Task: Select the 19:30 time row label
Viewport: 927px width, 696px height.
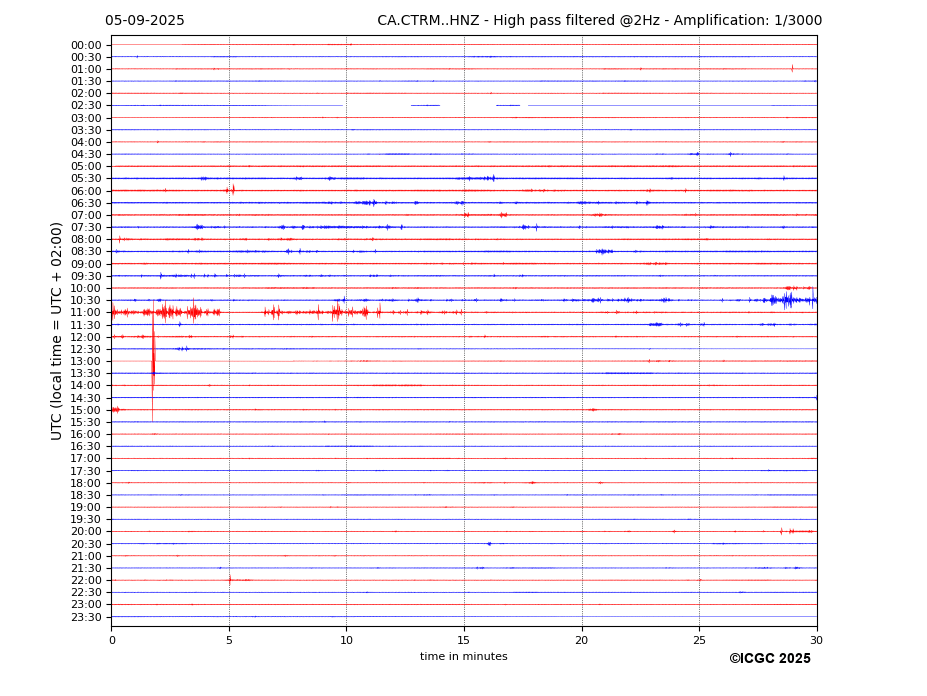Action: pos(86,520)
